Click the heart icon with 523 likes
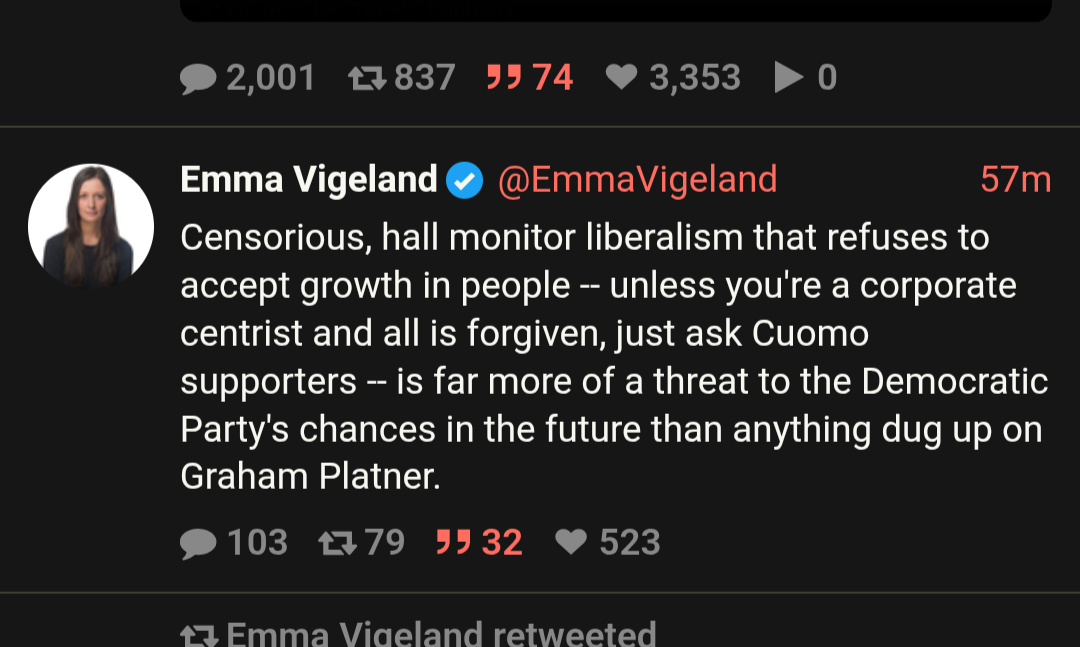 [571, 542]
